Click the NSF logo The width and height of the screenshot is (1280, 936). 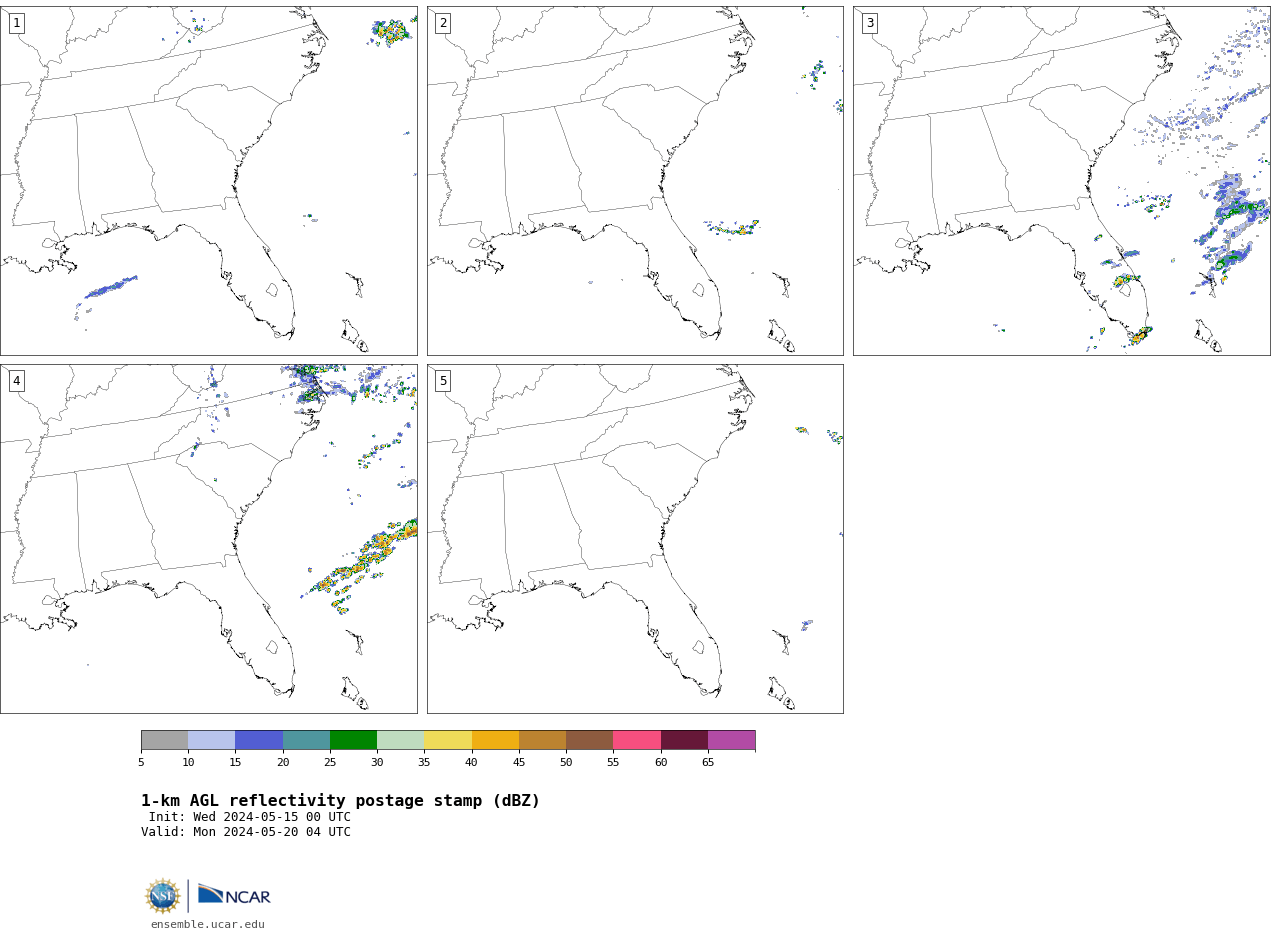pos(163,896)
